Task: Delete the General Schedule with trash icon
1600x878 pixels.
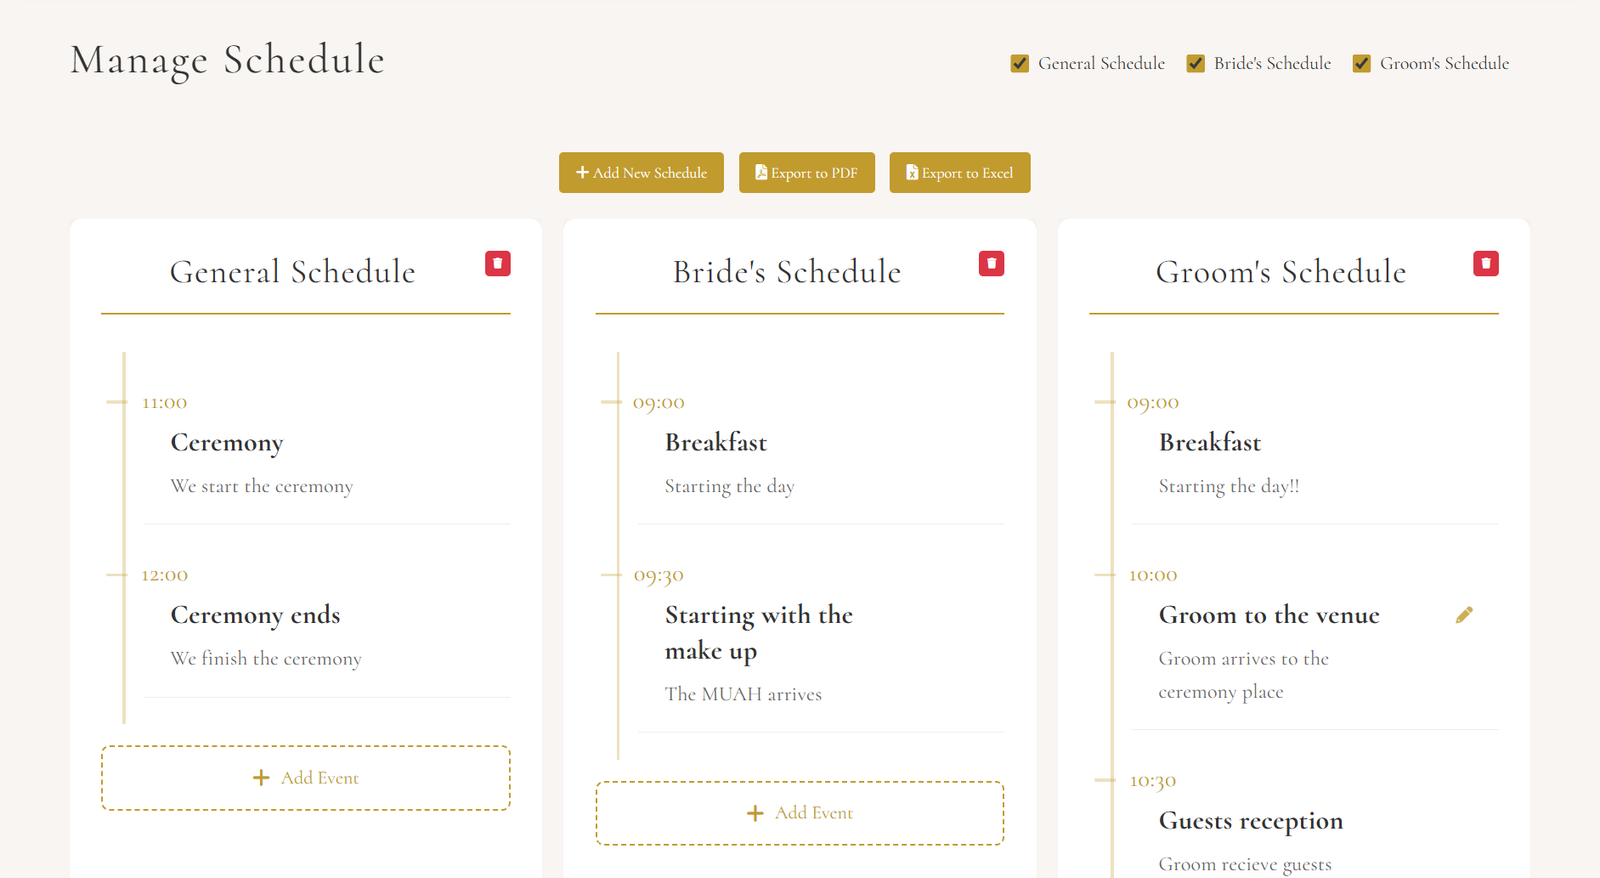Action: point(498,263)
